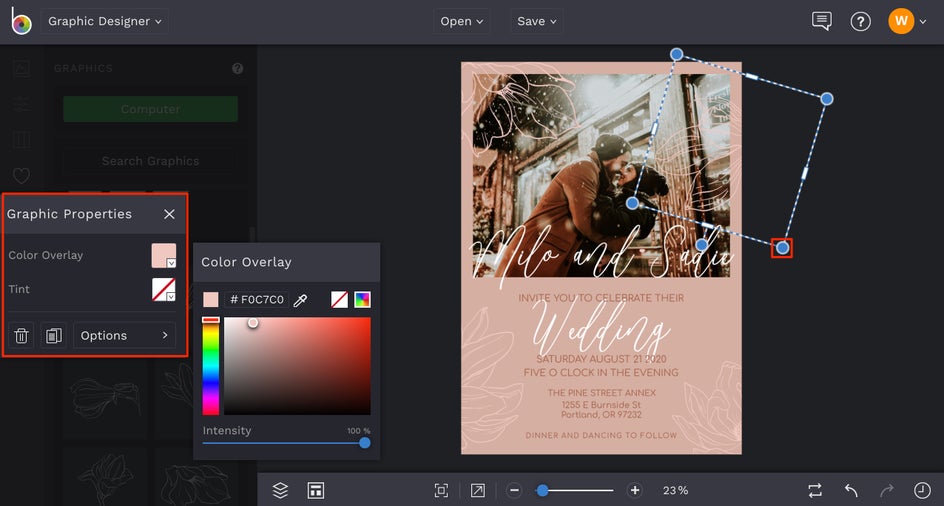Zoom out with the minus button
The image size is (944, 506).
514,490
